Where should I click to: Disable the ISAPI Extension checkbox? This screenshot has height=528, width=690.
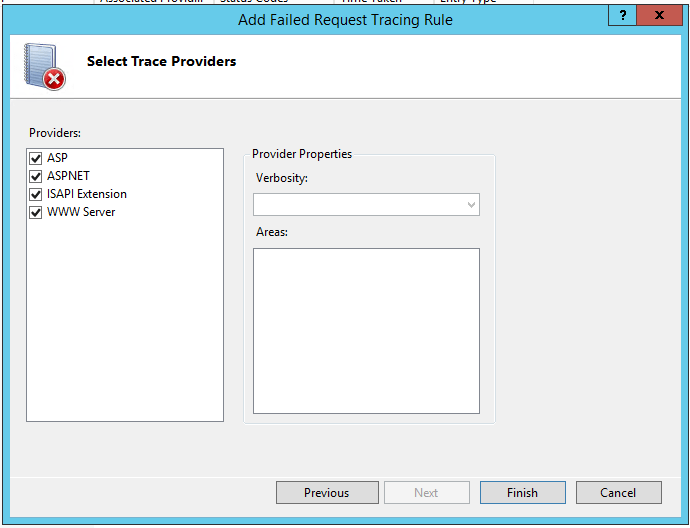[36, 194]
